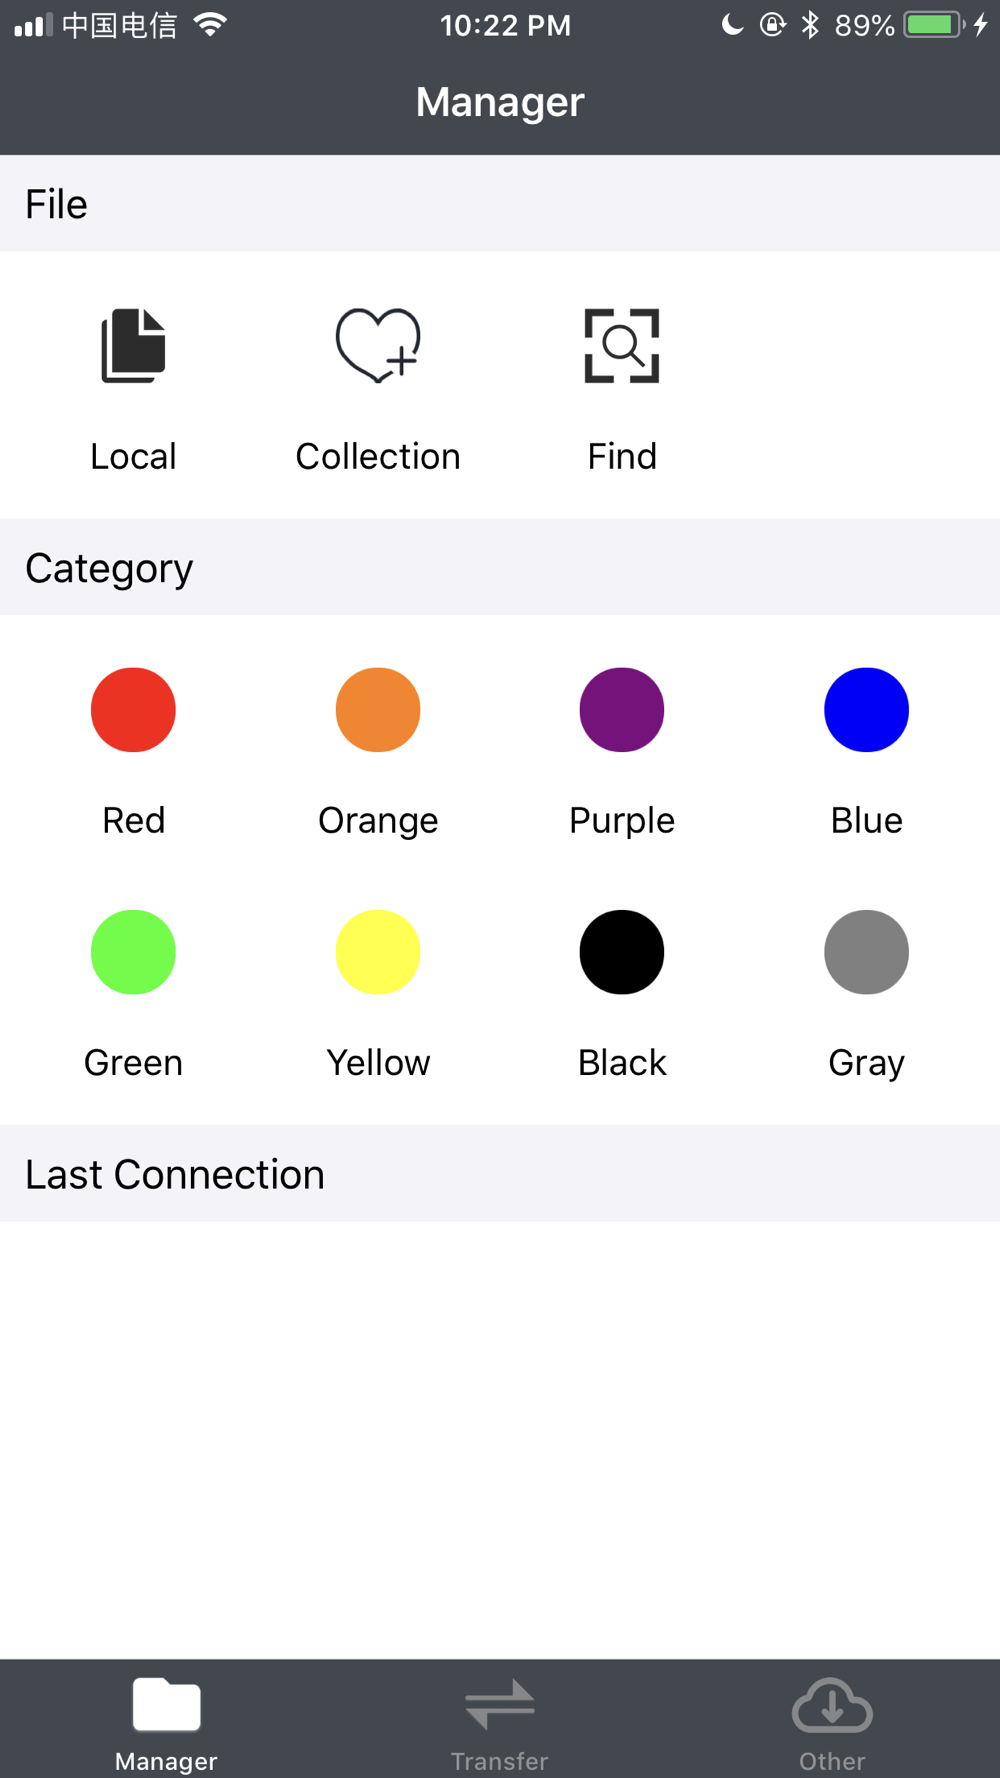
Task: Tap the Category section header
Action: [500, 567]
